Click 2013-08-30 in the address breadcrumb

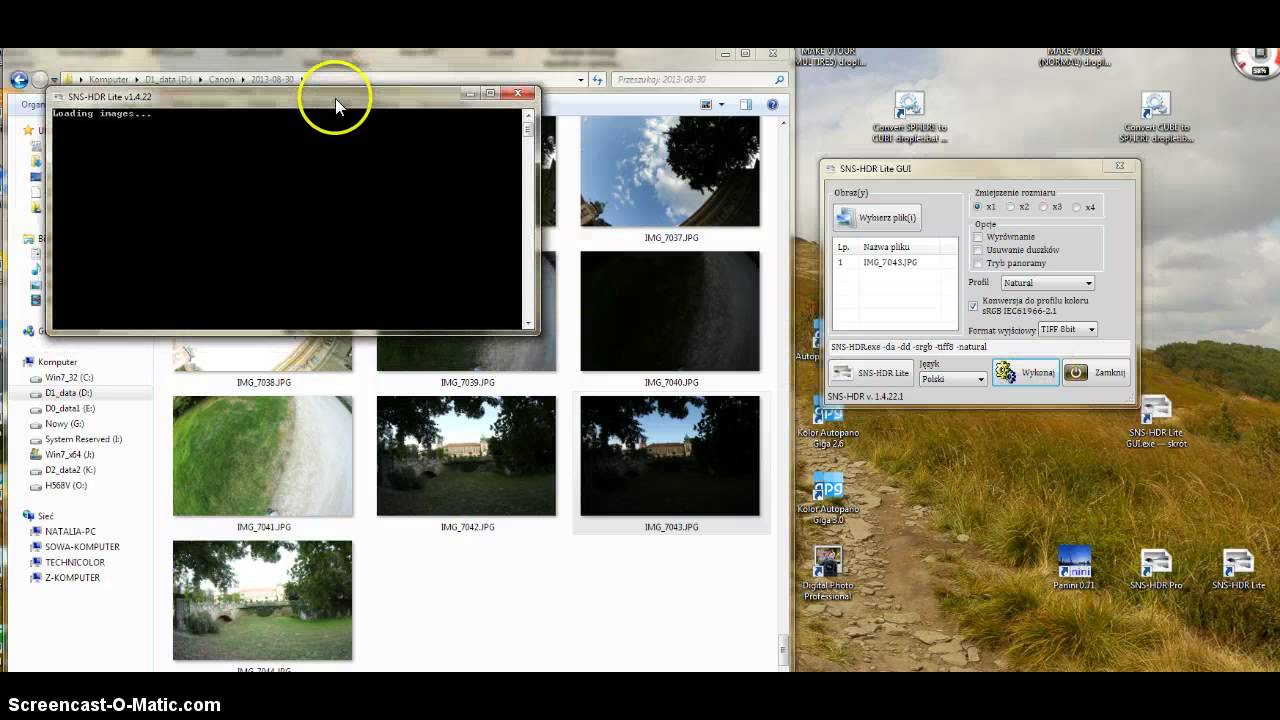272,79
